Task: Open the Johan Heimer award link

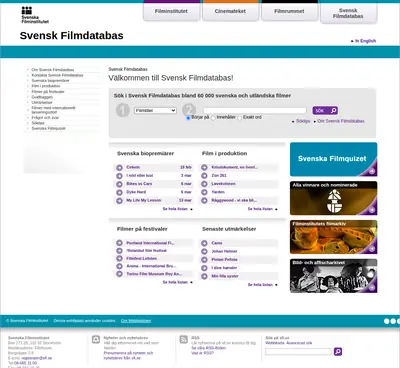Action: pyautogui.click(x=224, y=251)
